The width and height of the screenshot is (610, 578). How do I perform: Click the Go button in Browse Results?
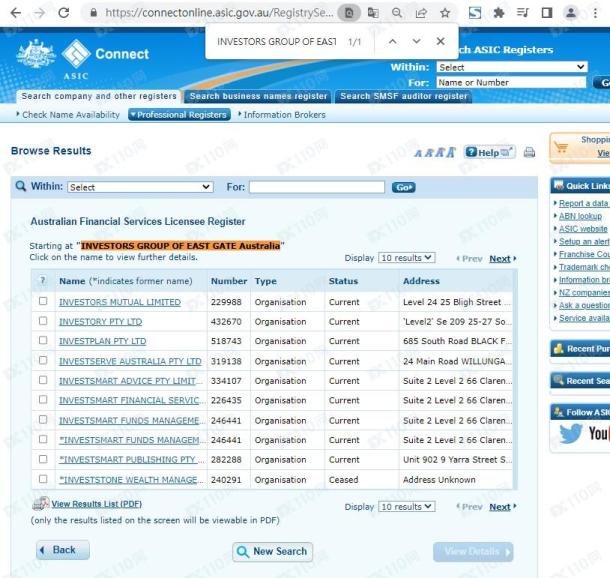tap(403, 187)
